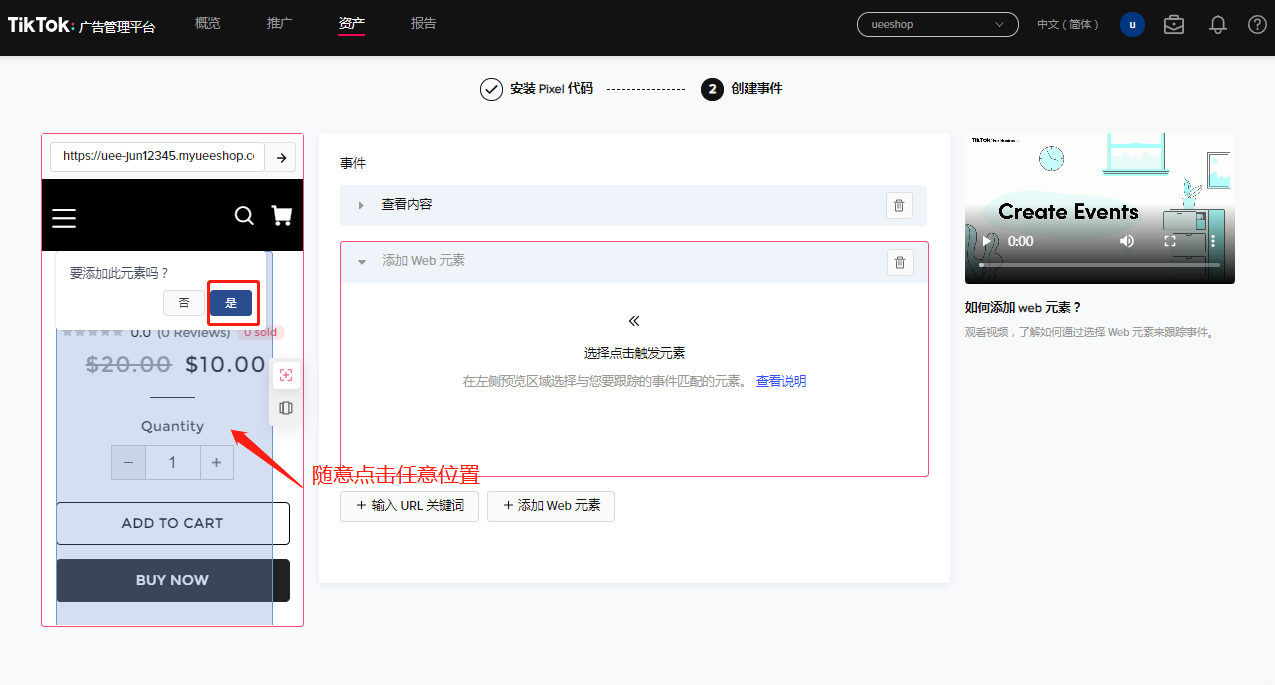Open the ueeshop account dropdown
The image size is (1275, 685).
click(x=938, y=24)
